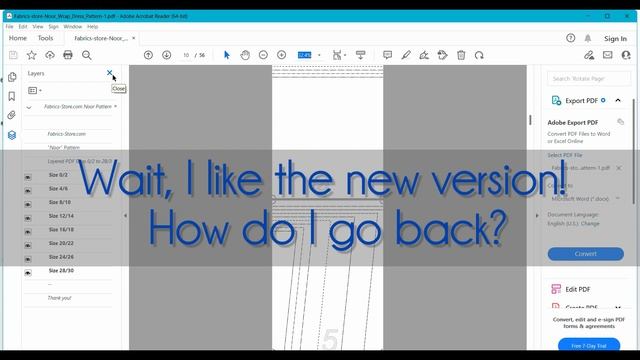
Task: Click the read mode scrolling icon
Action: [360, 55]
